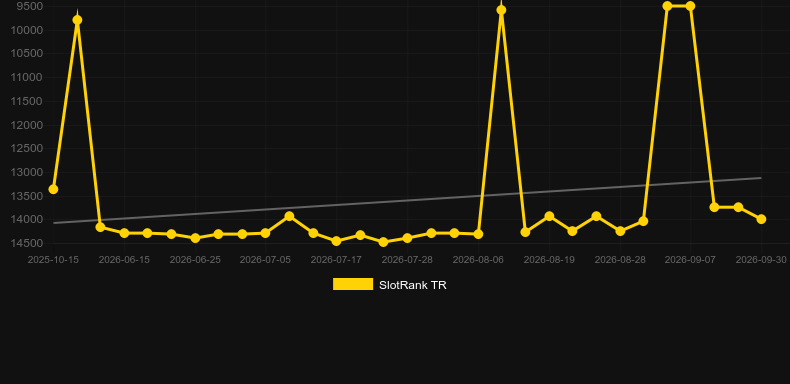Click the 2025-10-15 date axis label
Image resolution: width=790 pixels, height=384 pixels.
click(x=53, y=260)
